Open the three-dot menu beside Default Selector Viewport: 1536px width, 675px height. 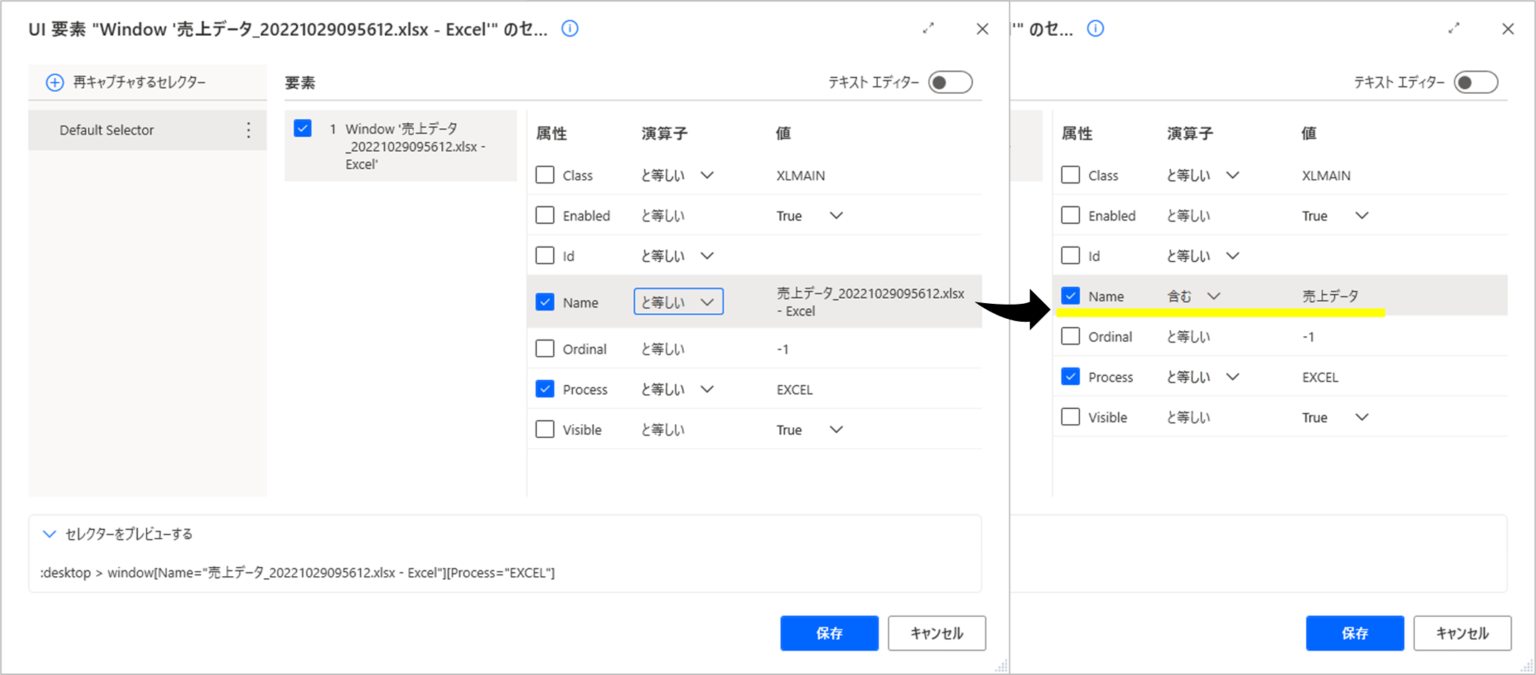(x=248, y=131)
